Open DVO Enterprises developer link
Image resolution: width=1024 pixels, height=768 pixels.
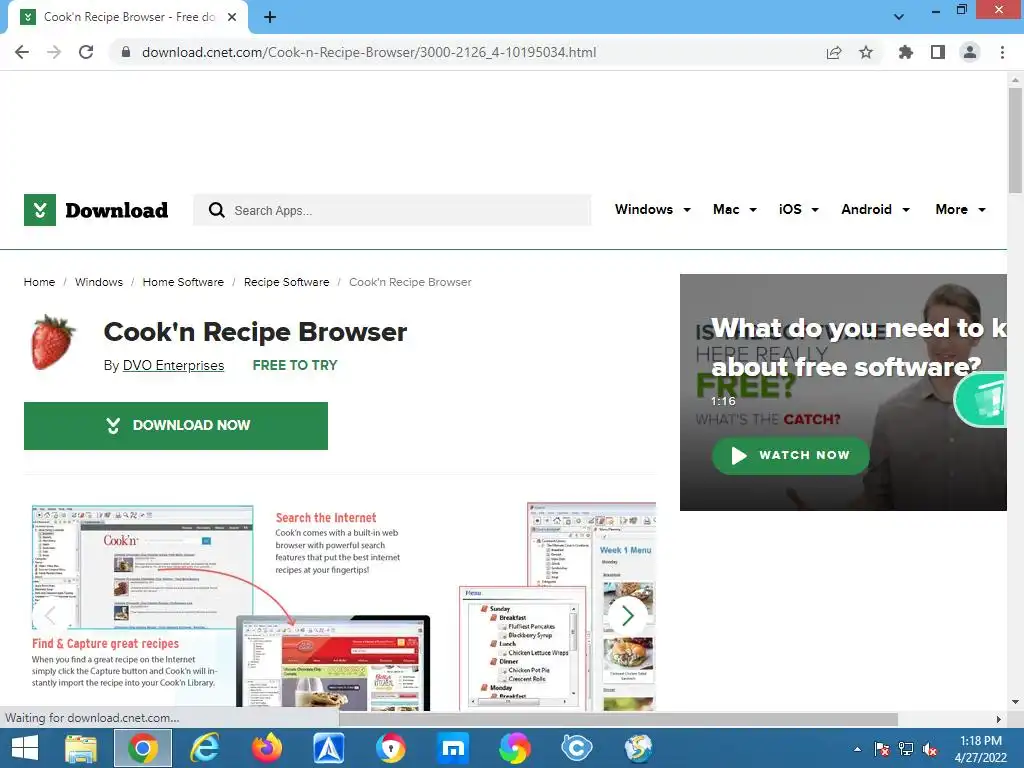click(x=173, y=366)
